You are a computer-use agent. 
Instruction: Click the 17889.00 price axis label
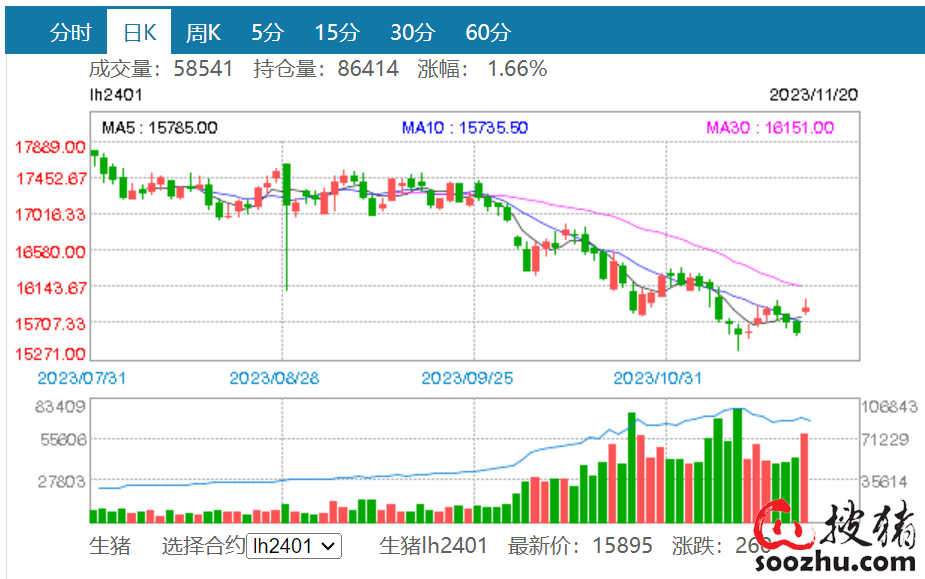click(50, 147)
